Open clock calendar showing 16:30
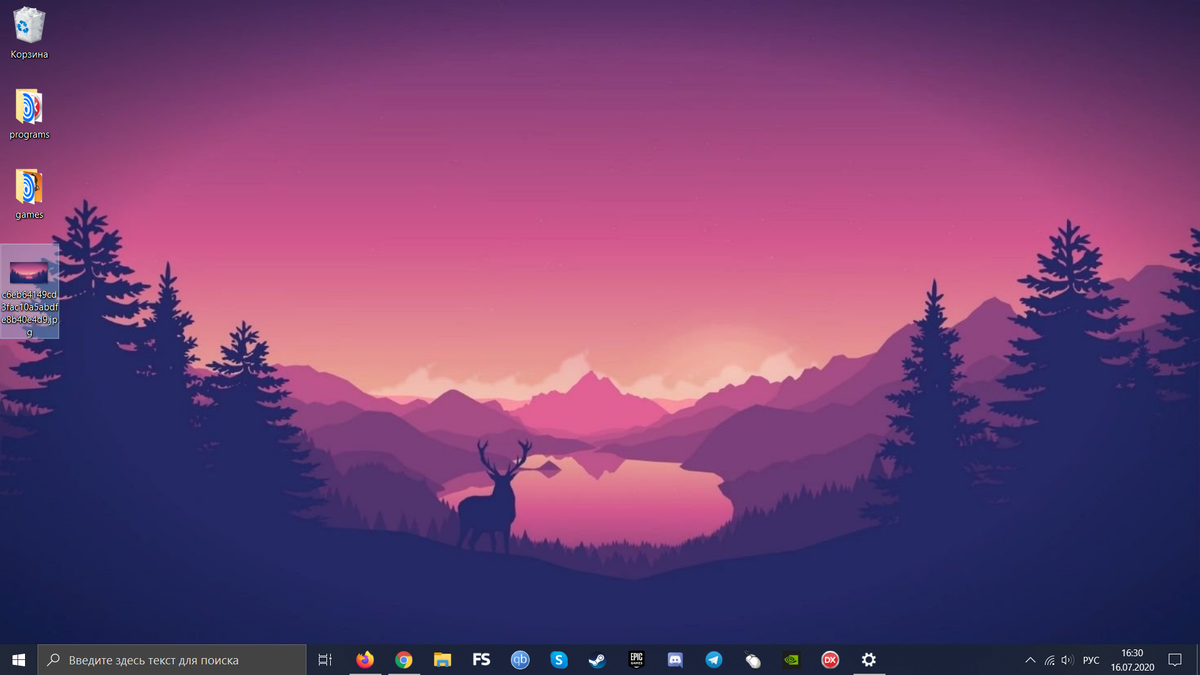This screenshot has height=675, width=1200. 1132,660
